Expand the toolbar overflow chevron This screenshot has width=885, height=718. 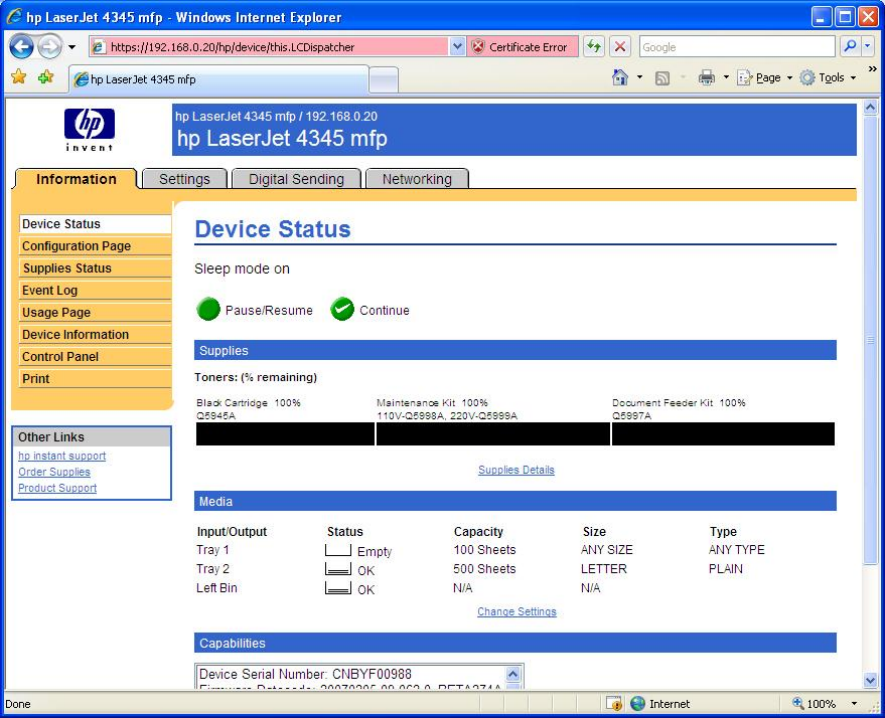pyautogui.click(x=872, y=69)
